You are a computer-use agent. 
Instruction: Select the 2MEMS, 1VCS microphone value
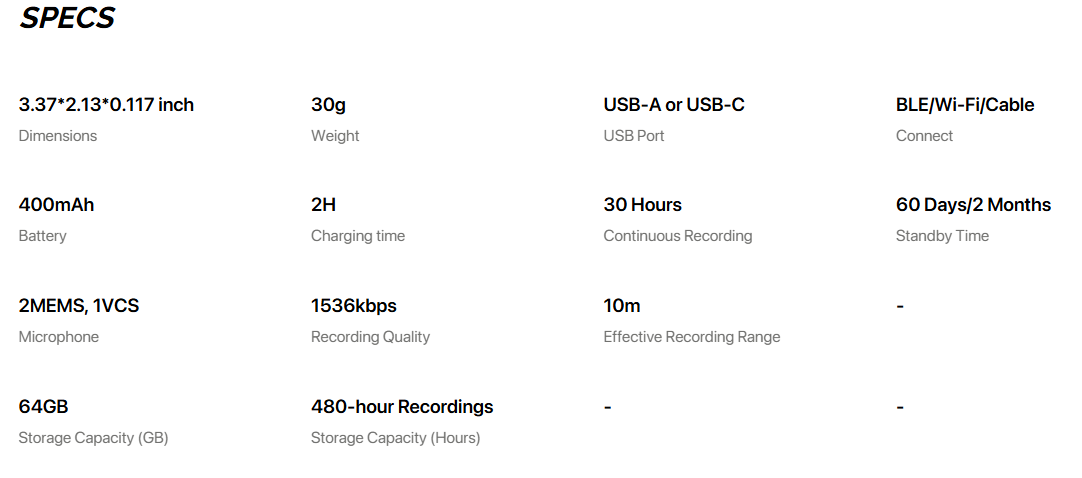click(x=79, y=306)
